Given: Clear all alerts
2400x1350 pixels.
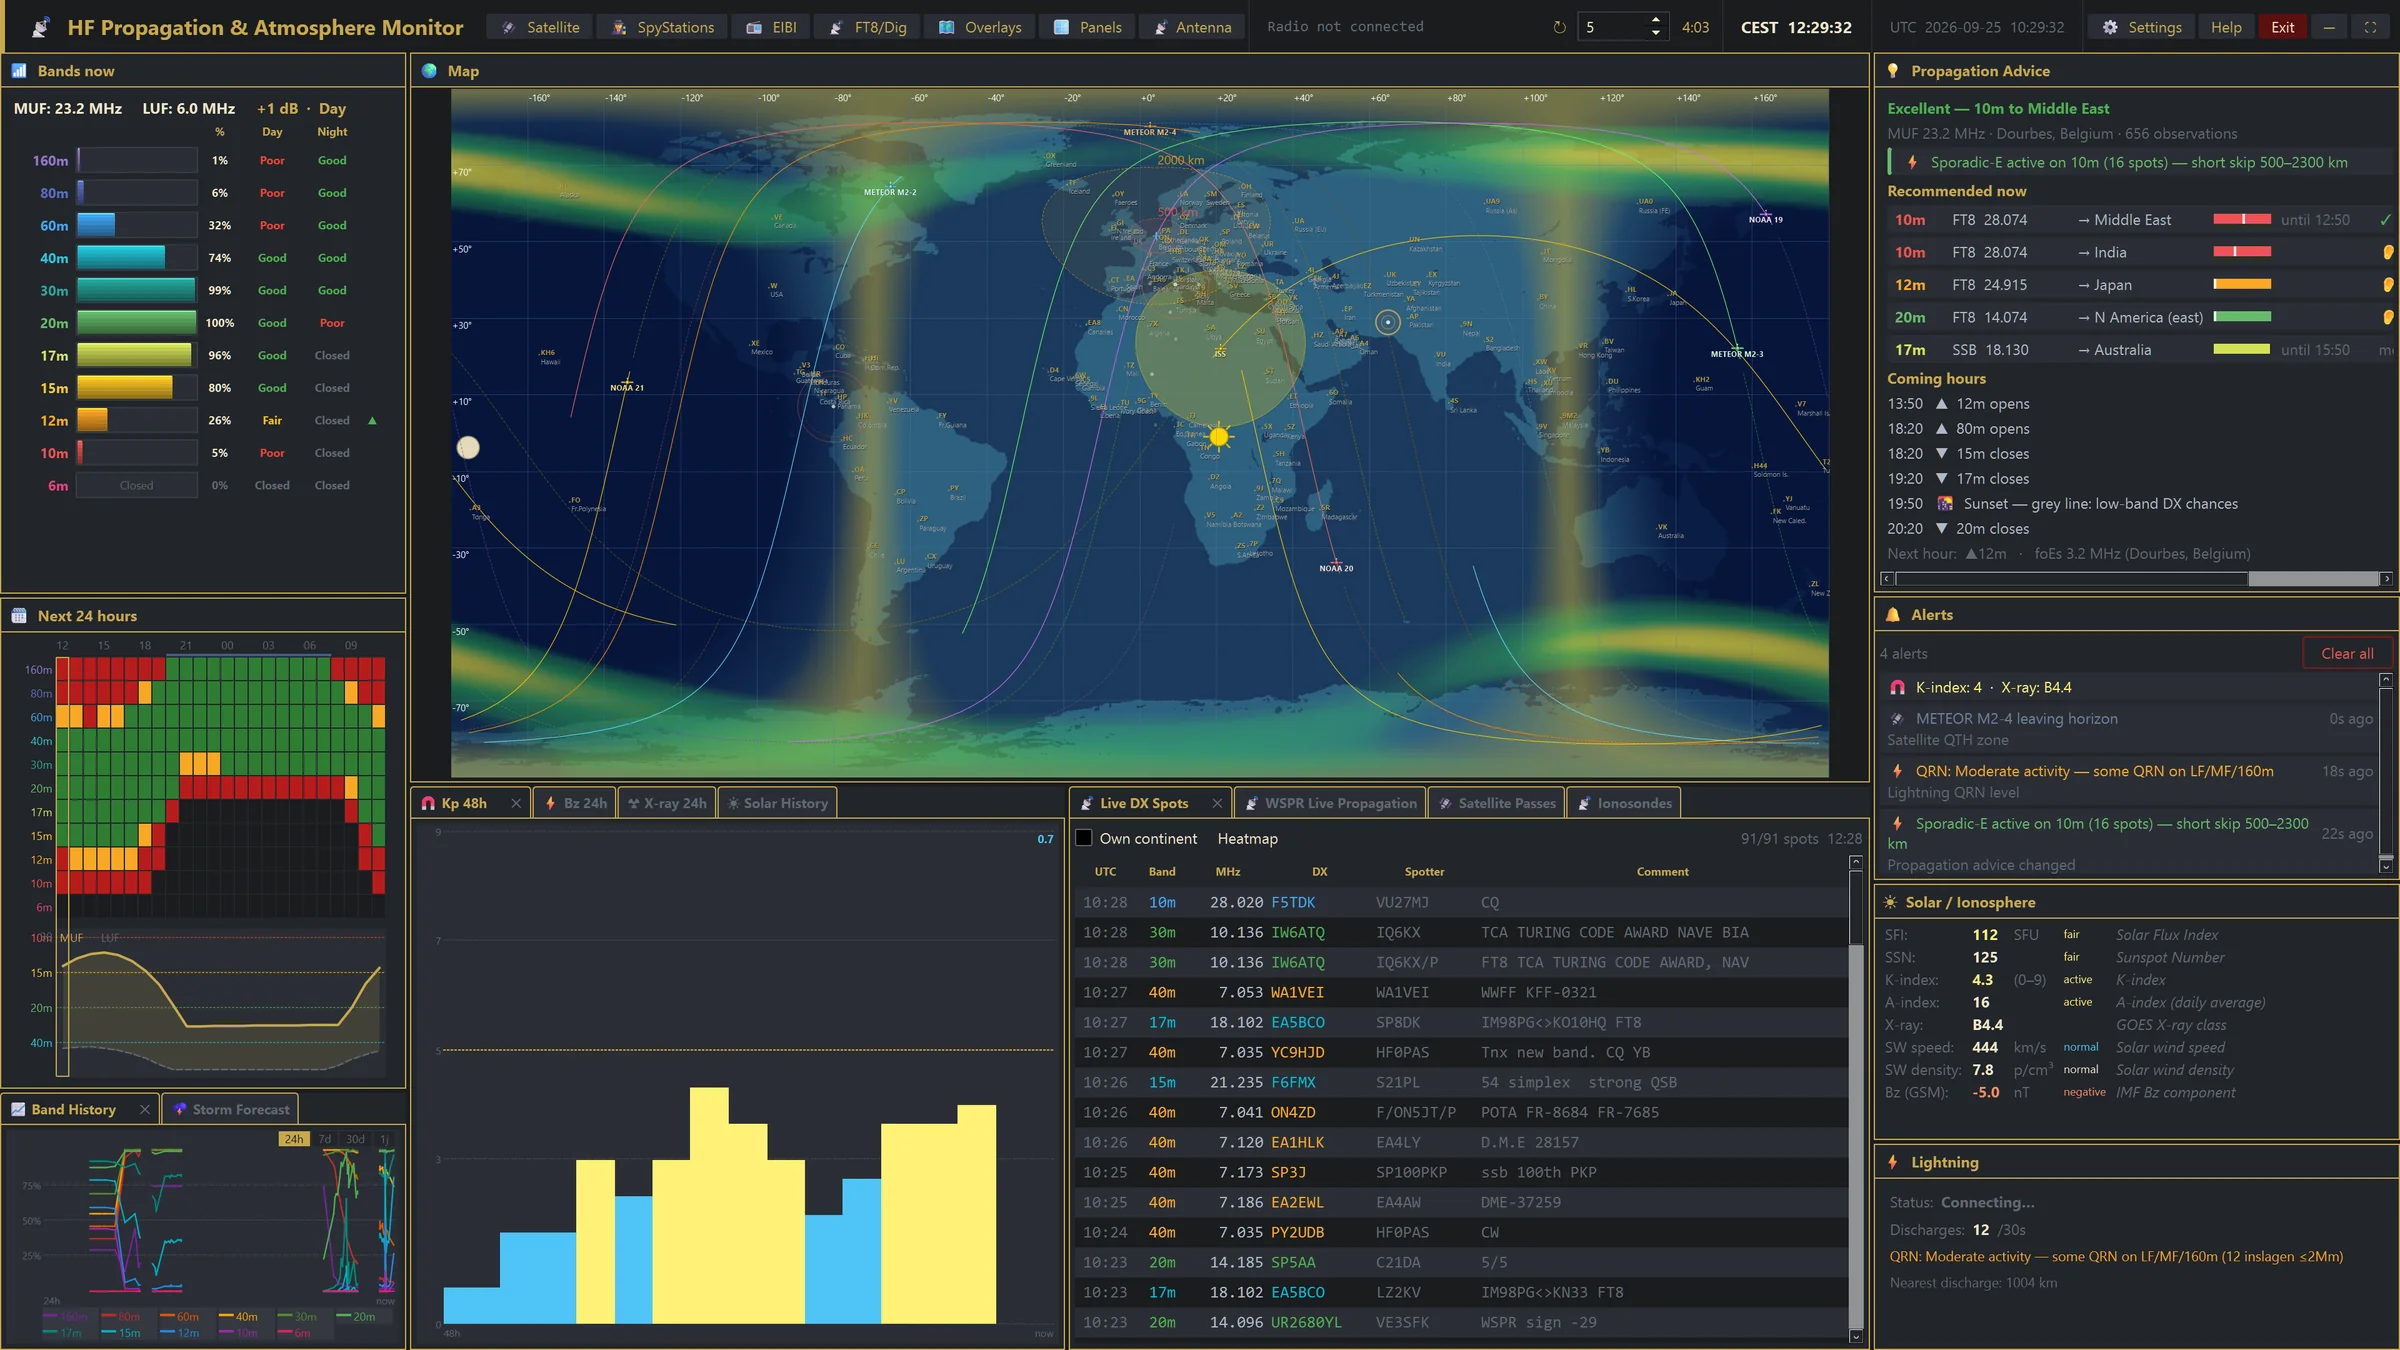Looking at the screenshot, I should pyautogui.click(x=2346, y=654).
